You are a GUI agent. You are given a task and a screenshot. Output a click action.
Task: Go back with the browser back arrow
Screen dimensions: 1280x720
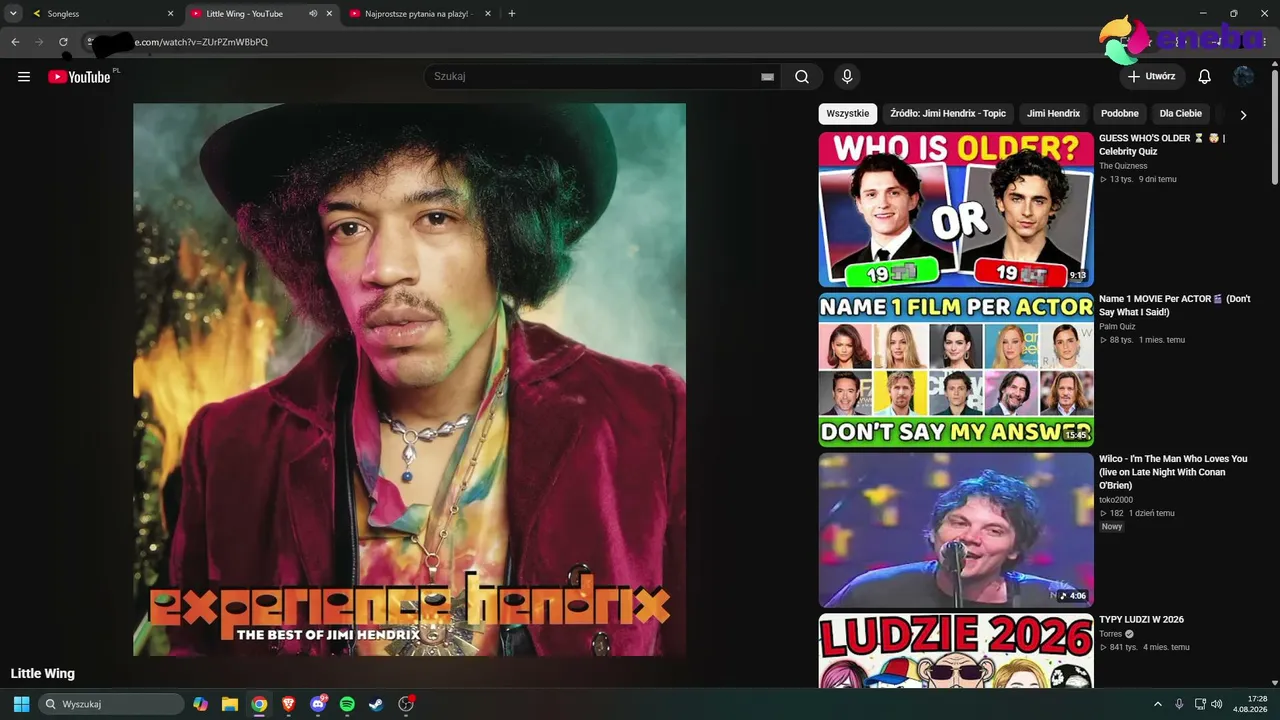pyautogui.click(x=15, y=42)
